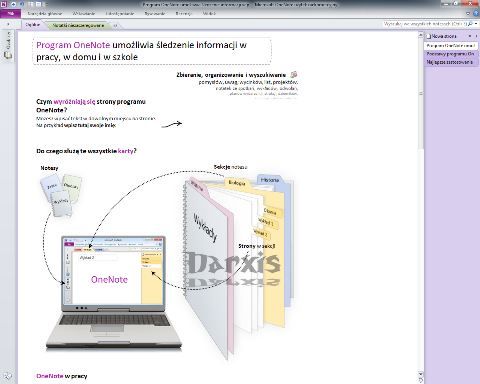Open the search scope dropdown arrow
The width and height of the screenshot is (480, 384).
point(475,24)
